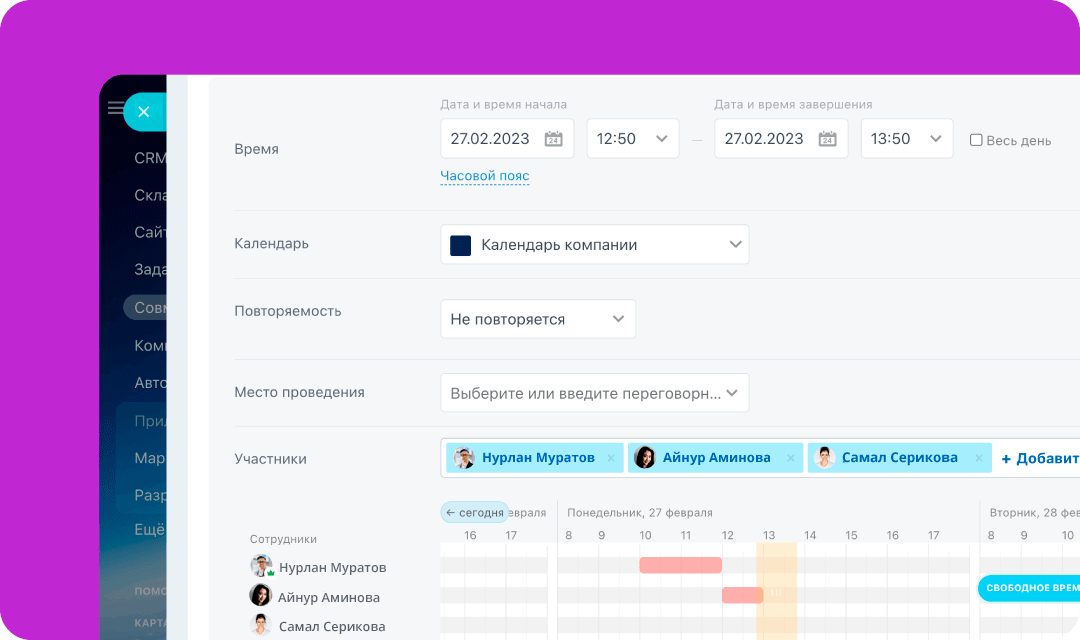The image size is (1080, 640).
Task: Open meeting room location dropdown
Action: (594, 393)
